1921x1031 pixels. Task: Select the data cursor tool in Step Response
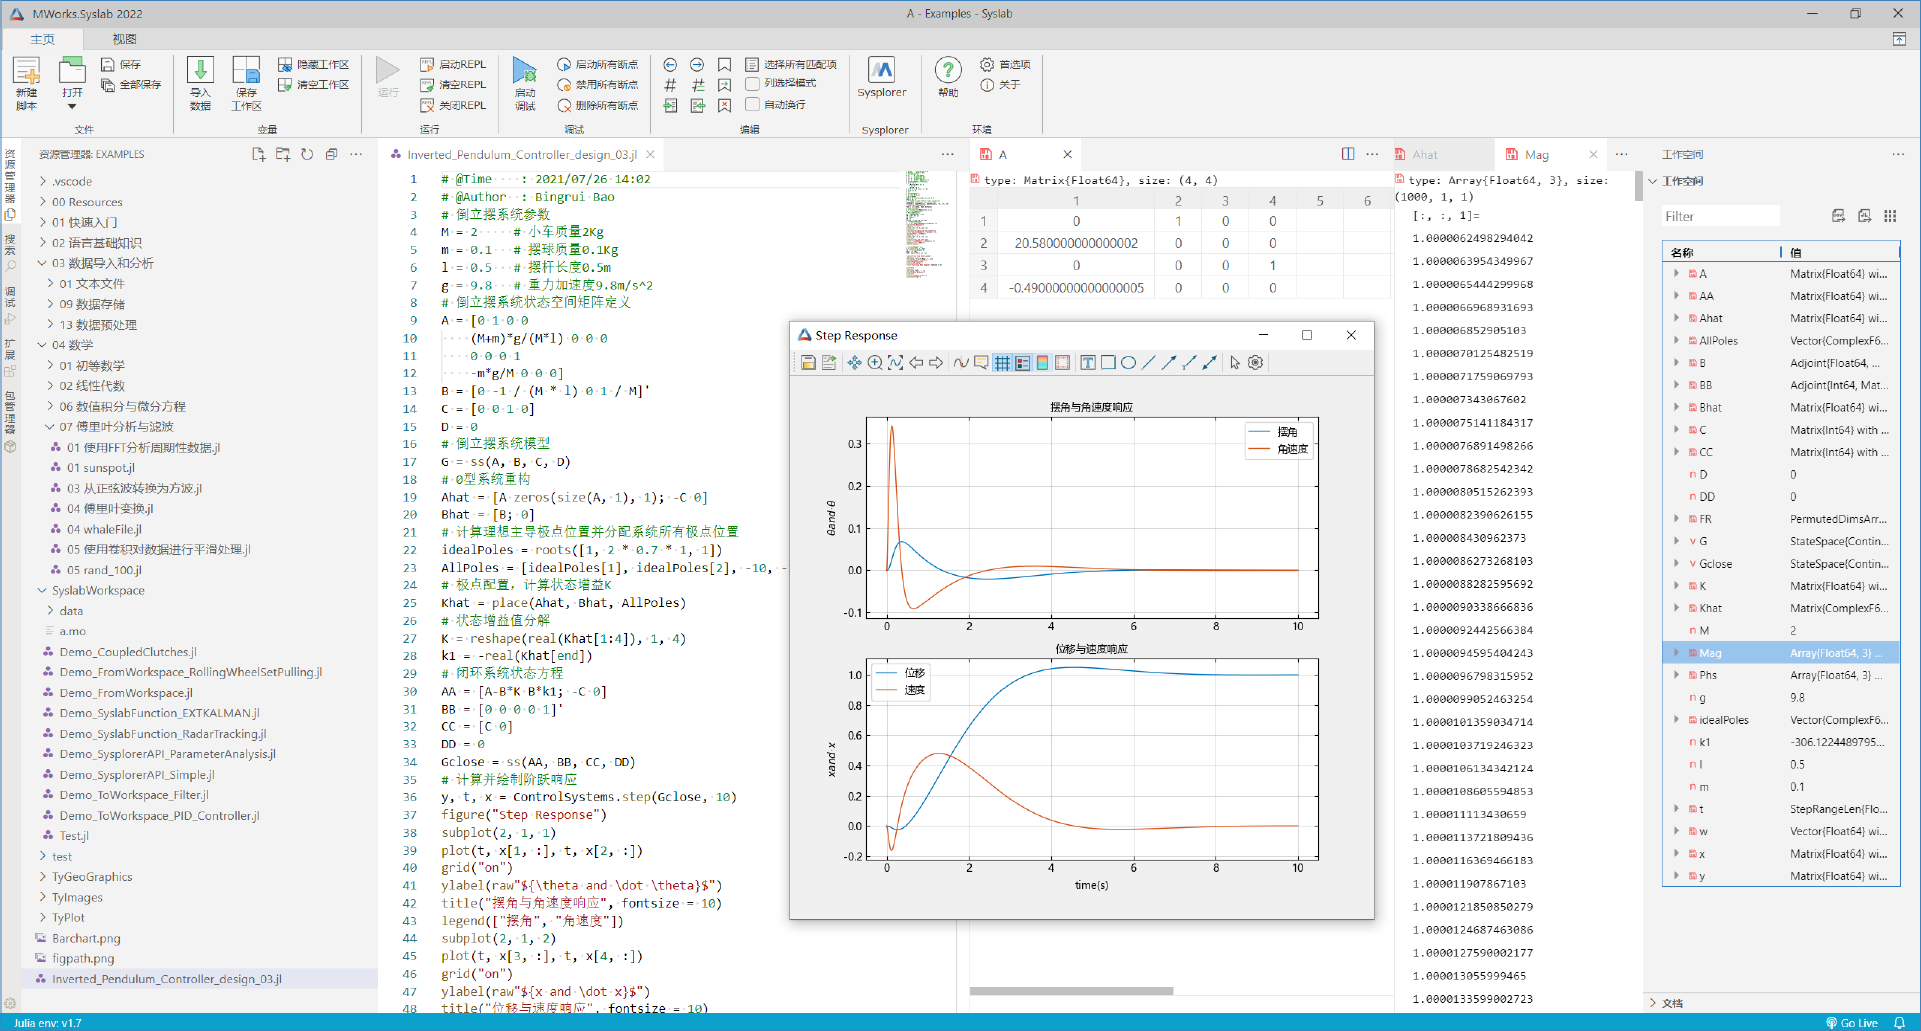coord(961,363)
